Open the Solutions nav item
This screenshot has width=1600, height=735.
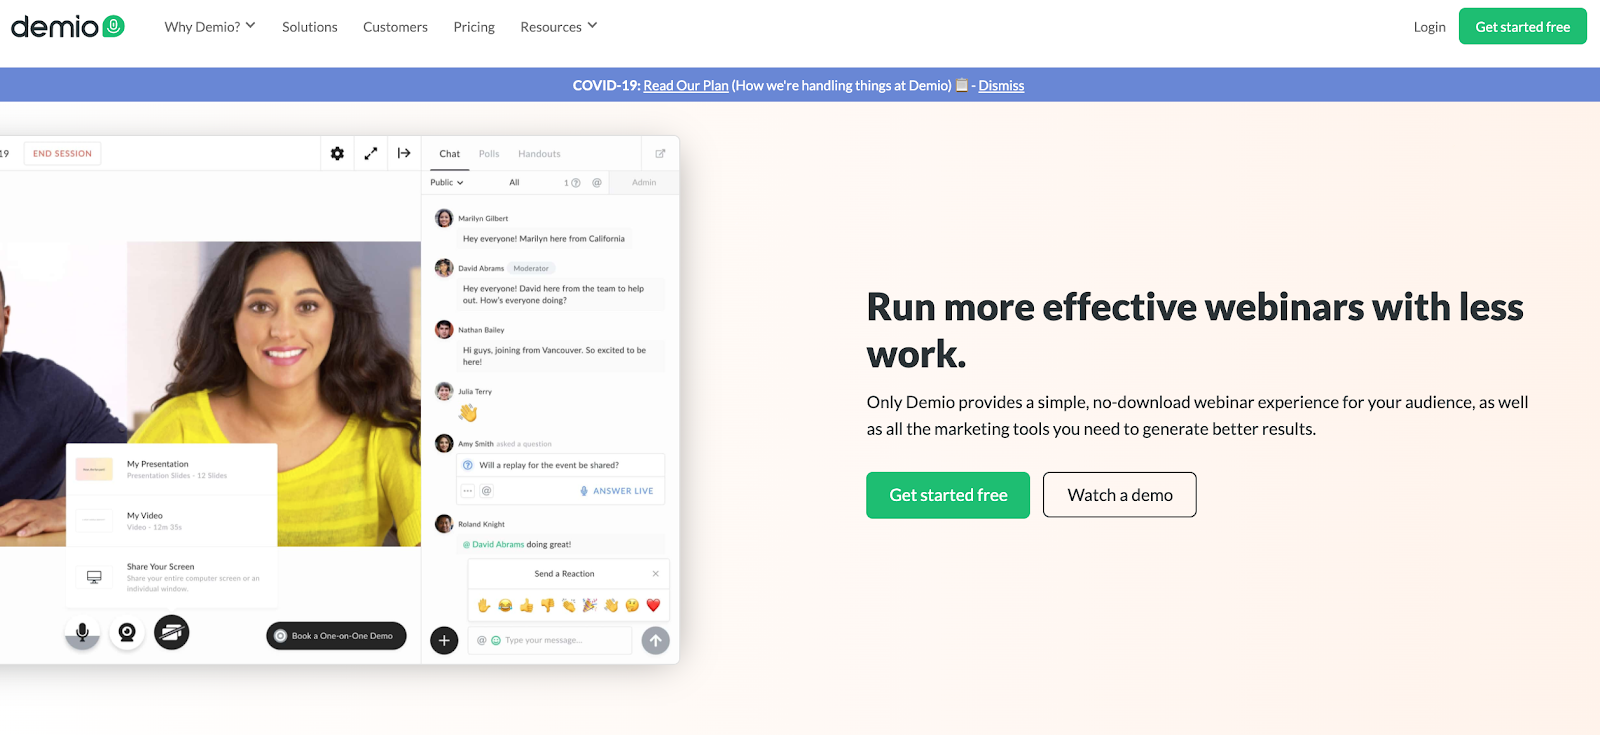tap(310, 27)
